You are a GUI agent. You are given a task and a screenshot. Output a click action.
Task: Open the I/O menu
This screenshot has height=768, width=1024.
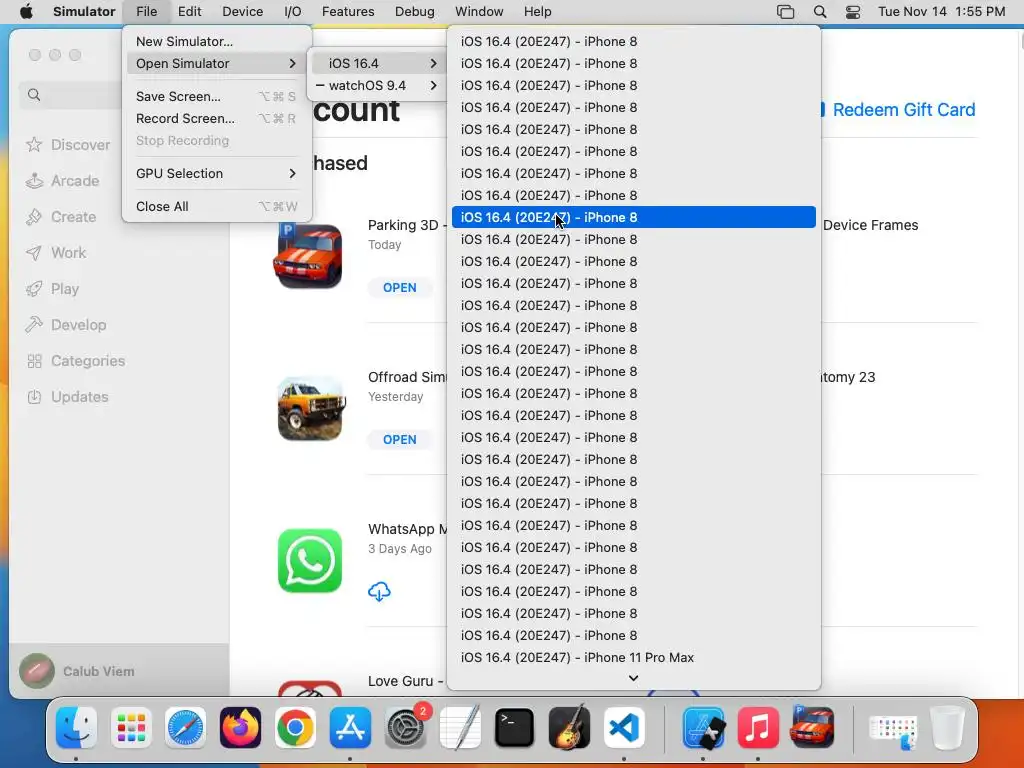pos(293,12)
